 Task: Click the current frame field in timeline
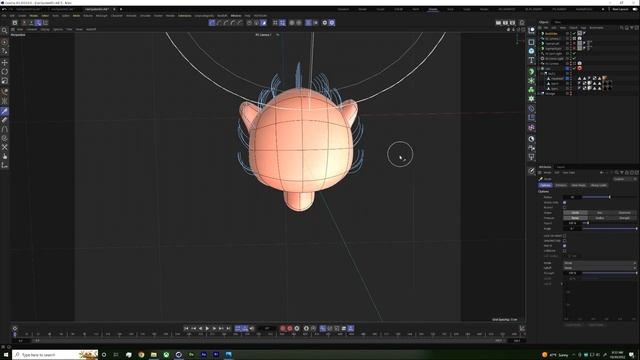coord(267,328)
